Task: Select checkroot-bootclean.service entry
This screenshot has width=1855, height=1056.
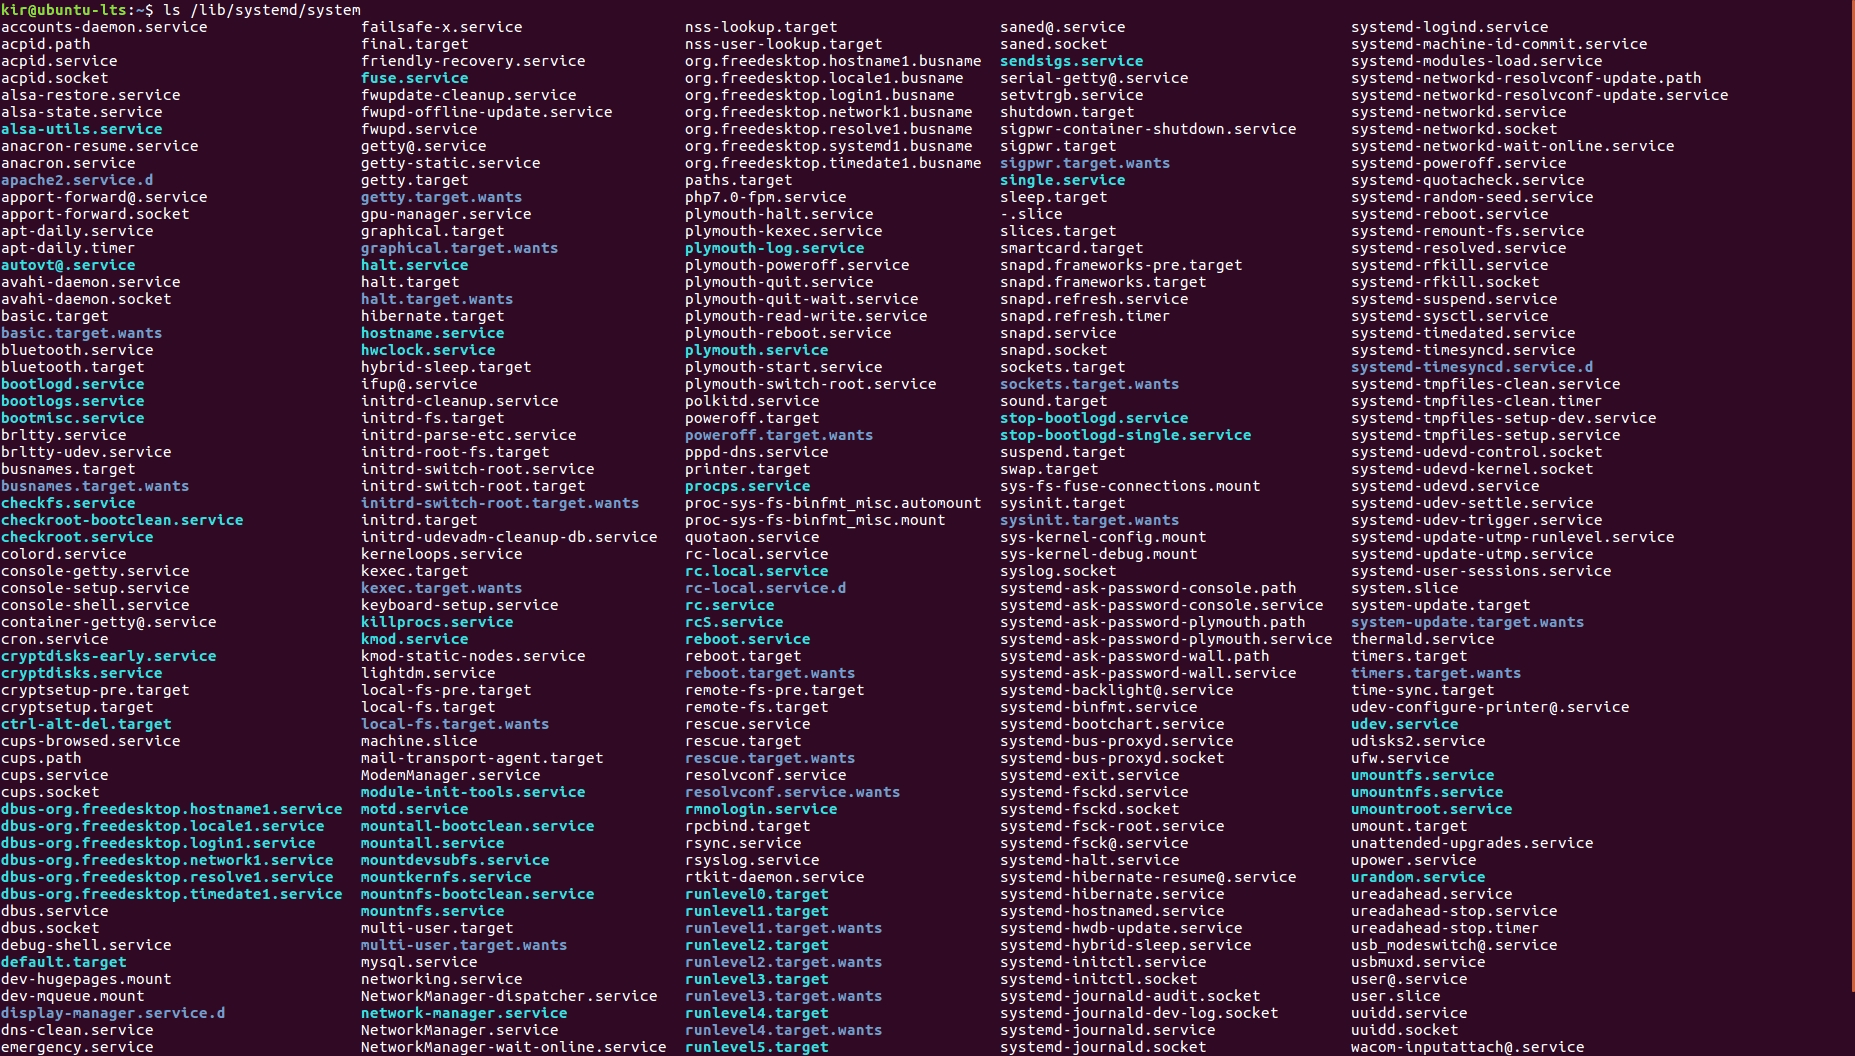Action: point(122,520)
